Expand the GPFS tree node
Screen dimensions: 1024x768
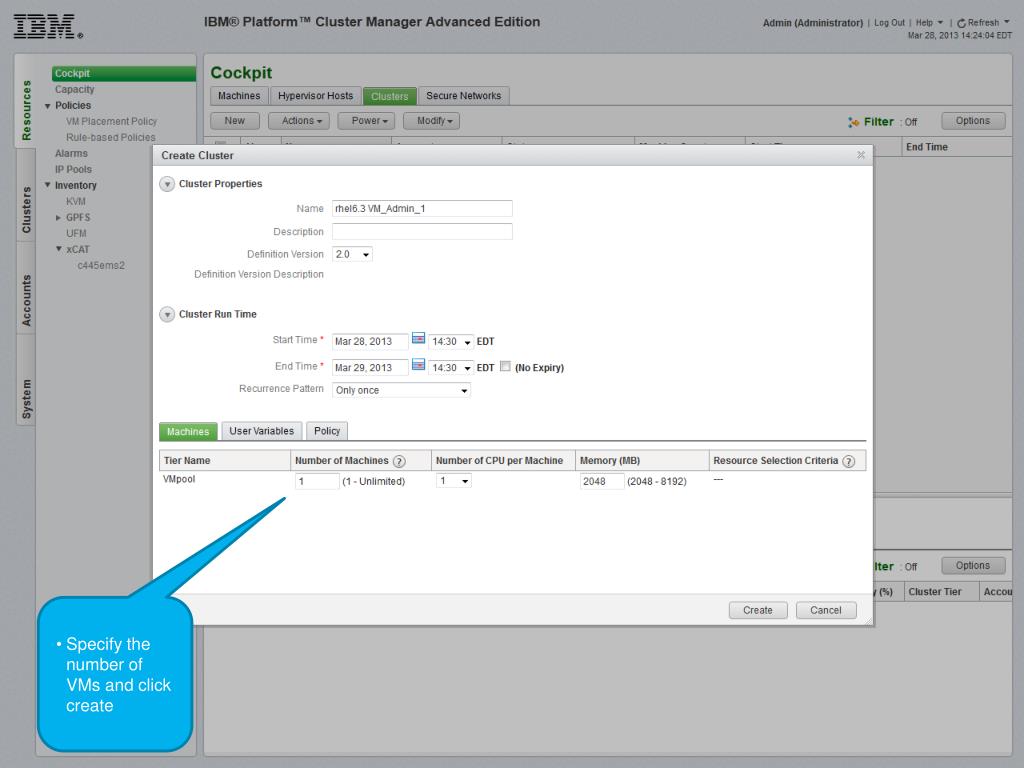[58, 217]
